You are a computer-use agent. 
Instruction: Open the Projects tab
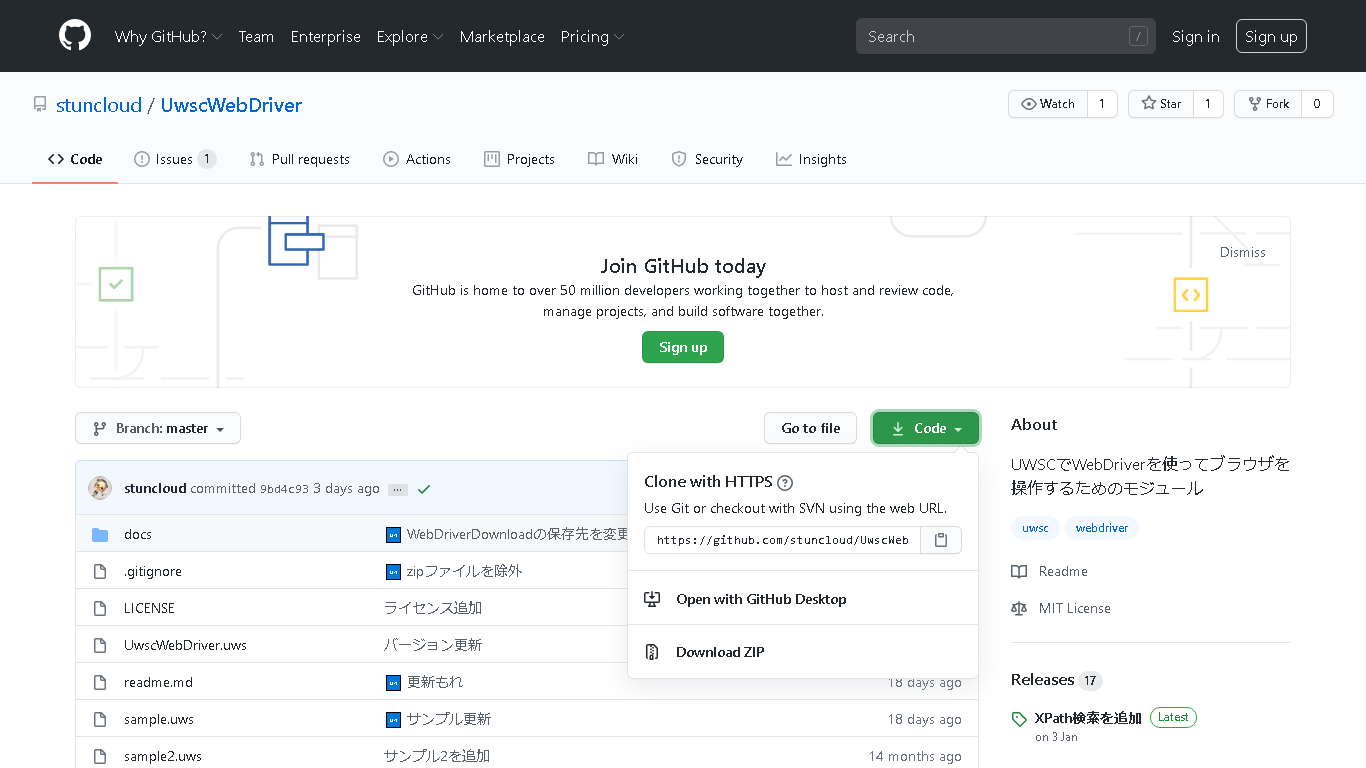tap(519, 159)
